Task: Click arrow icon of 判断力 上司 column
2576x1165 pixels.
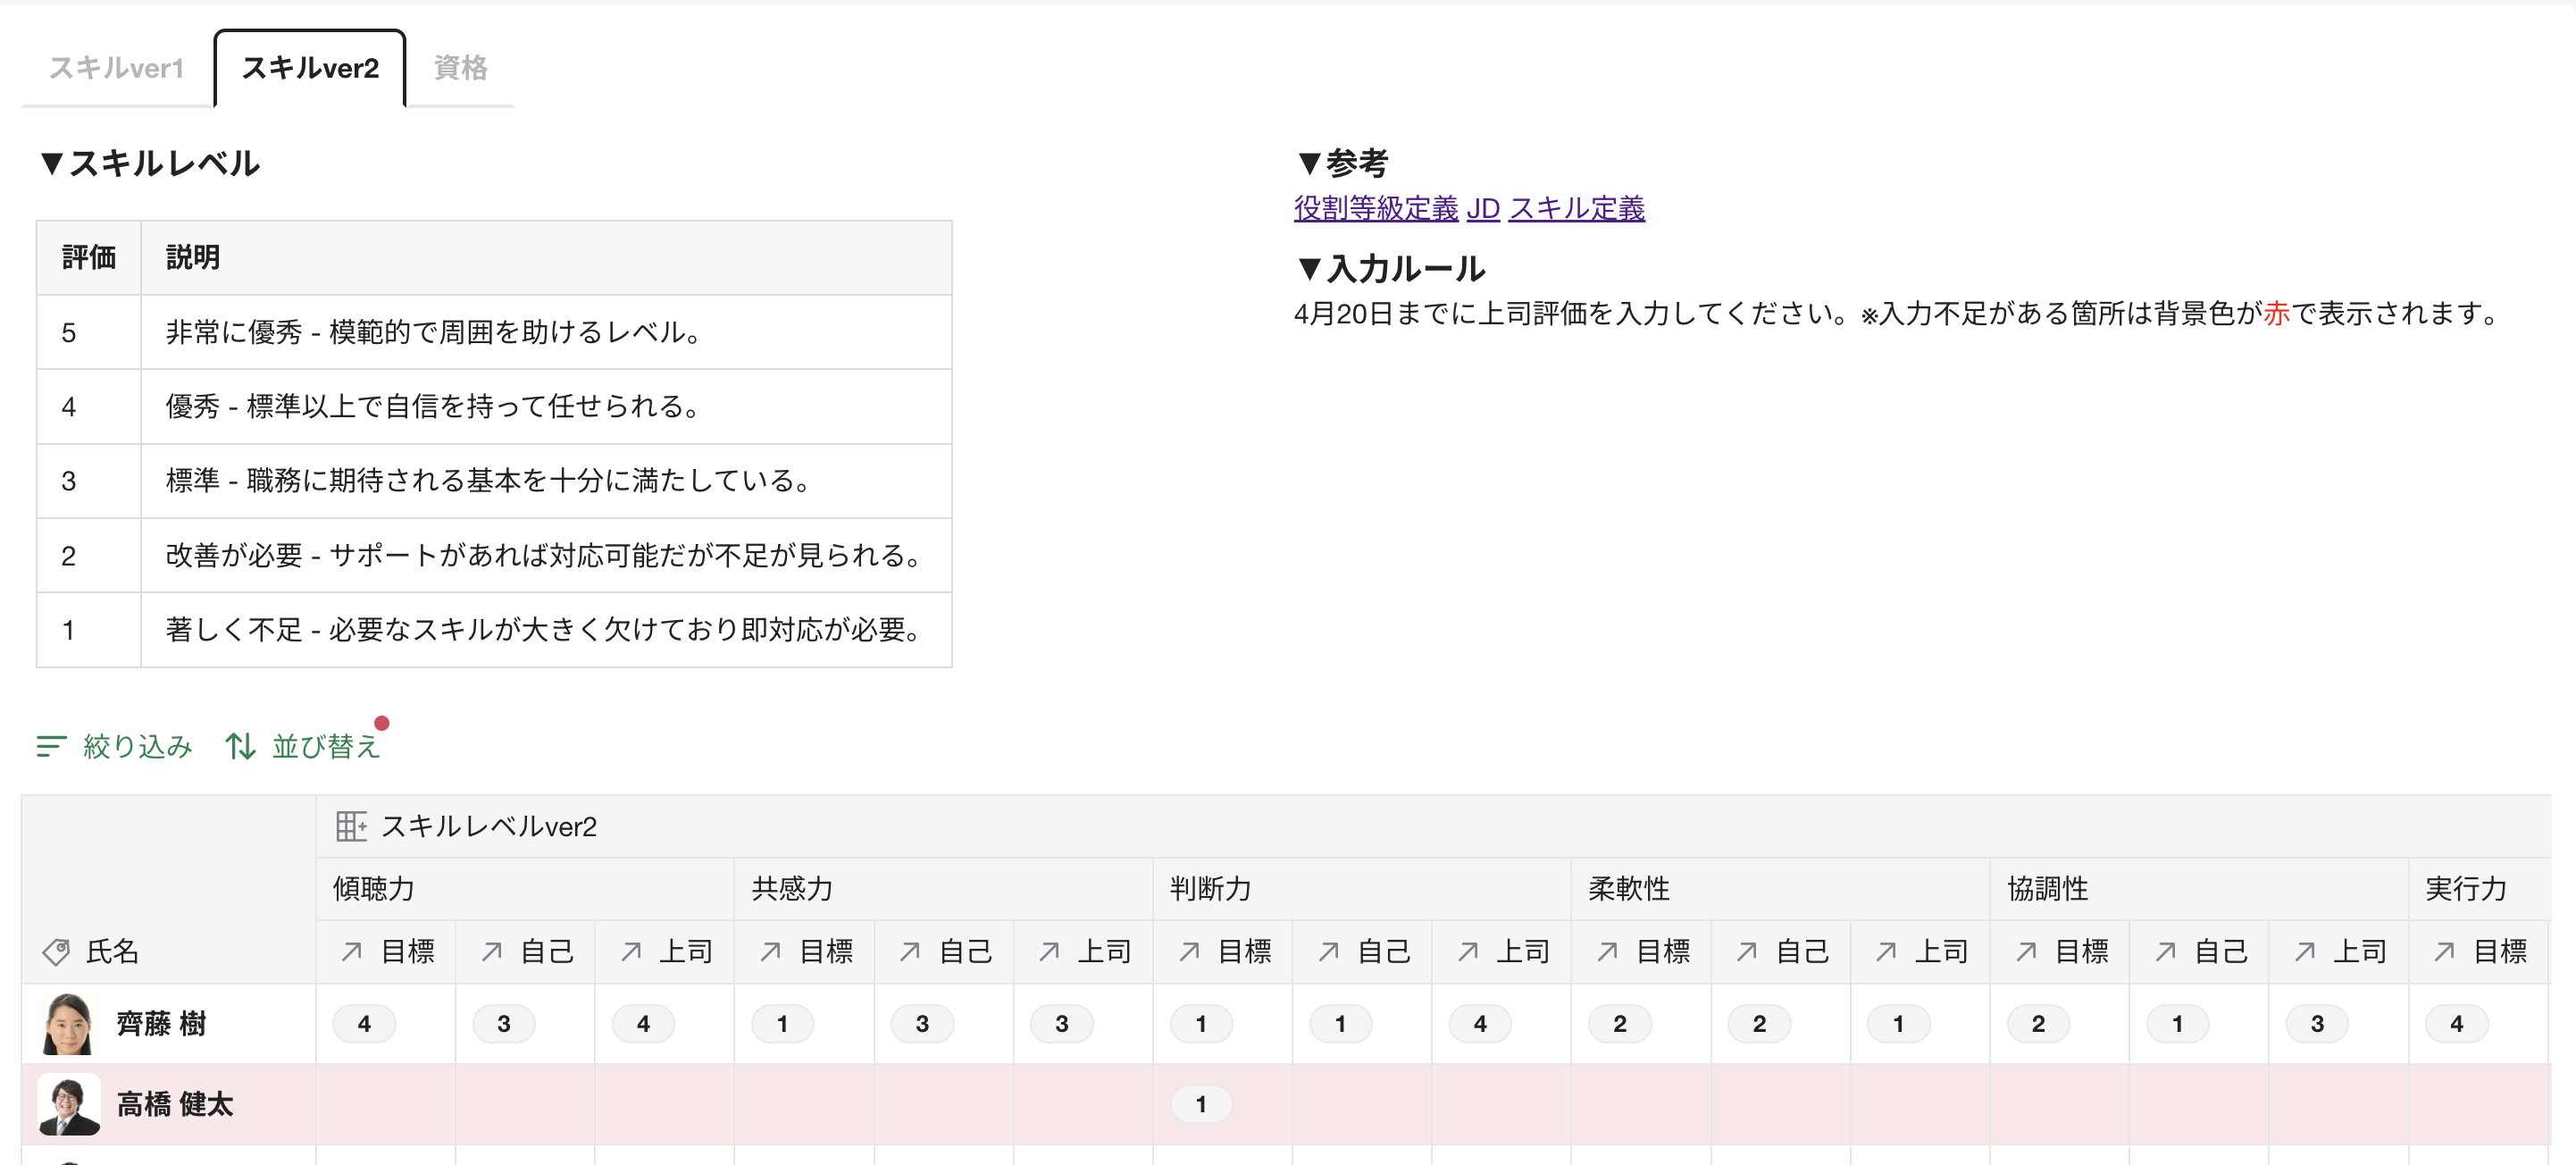Action: 1468,951
